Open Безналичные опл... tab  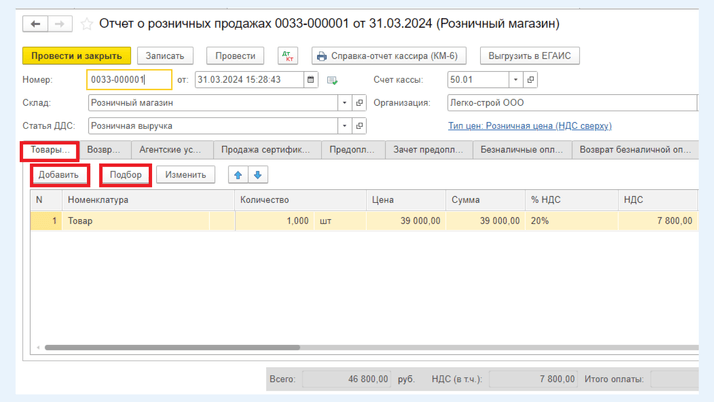tap(522, 150)
